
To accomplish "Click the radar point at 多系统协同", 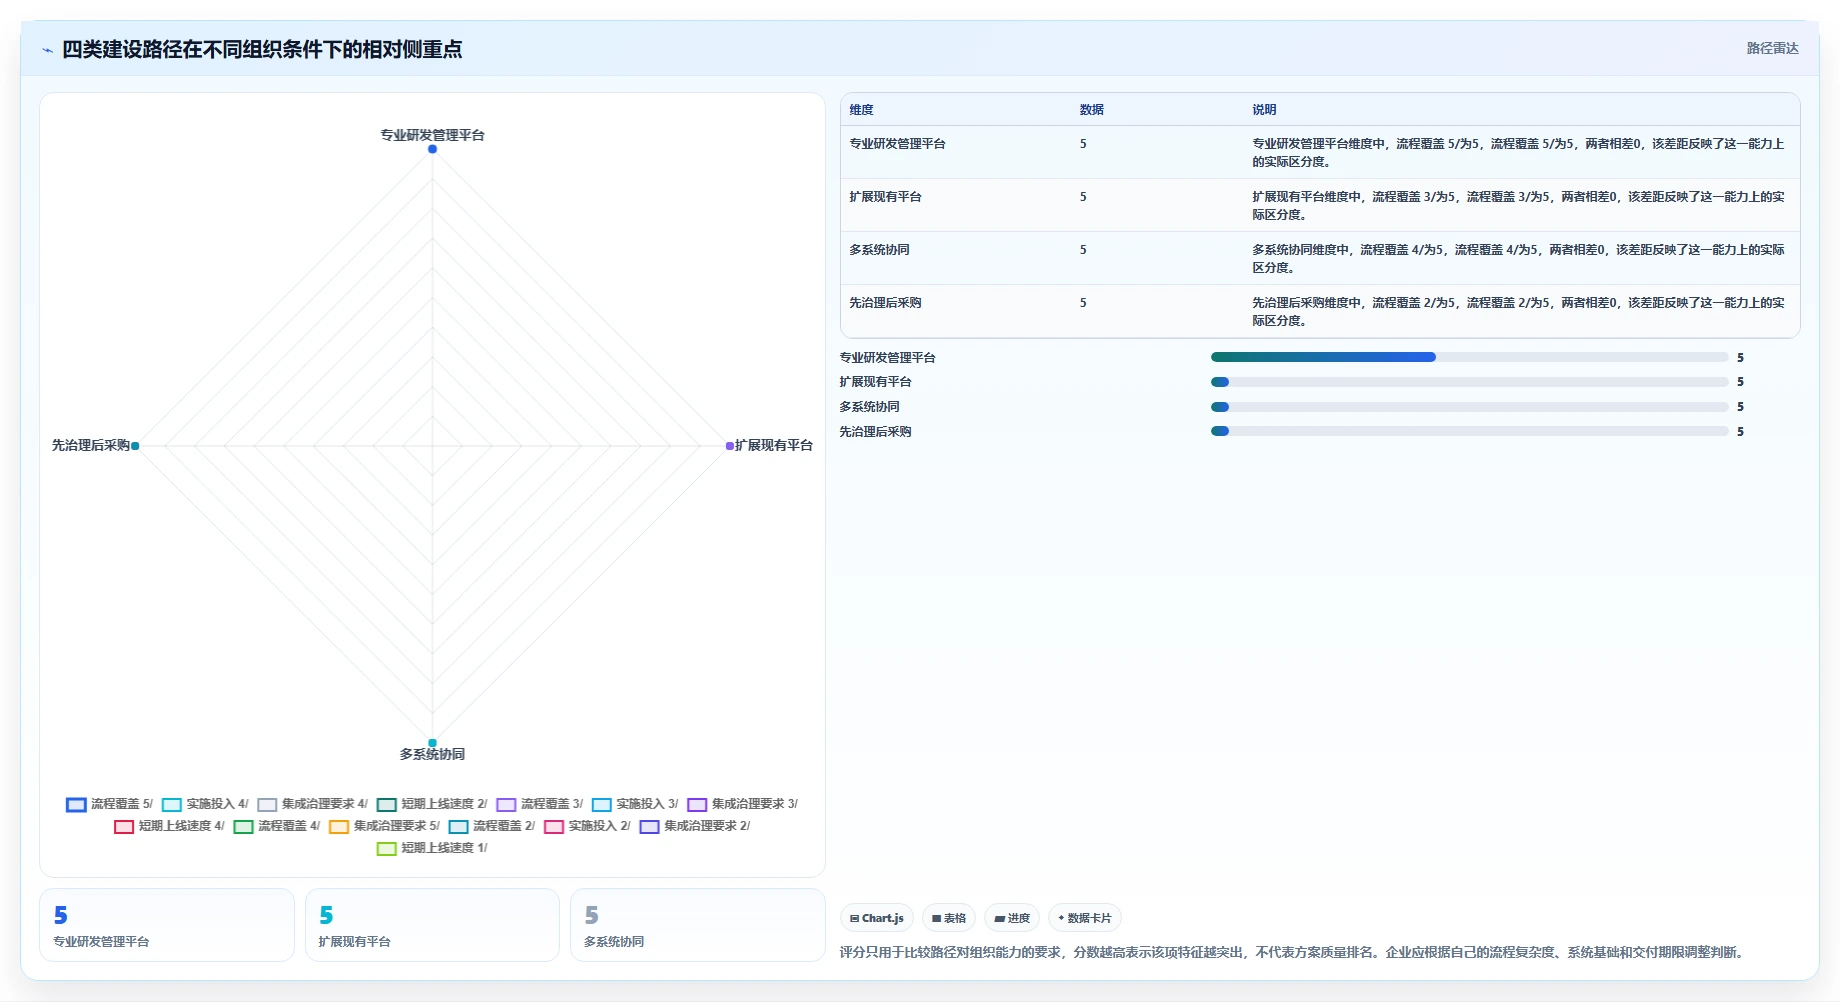I will click(x=432, y=743).
